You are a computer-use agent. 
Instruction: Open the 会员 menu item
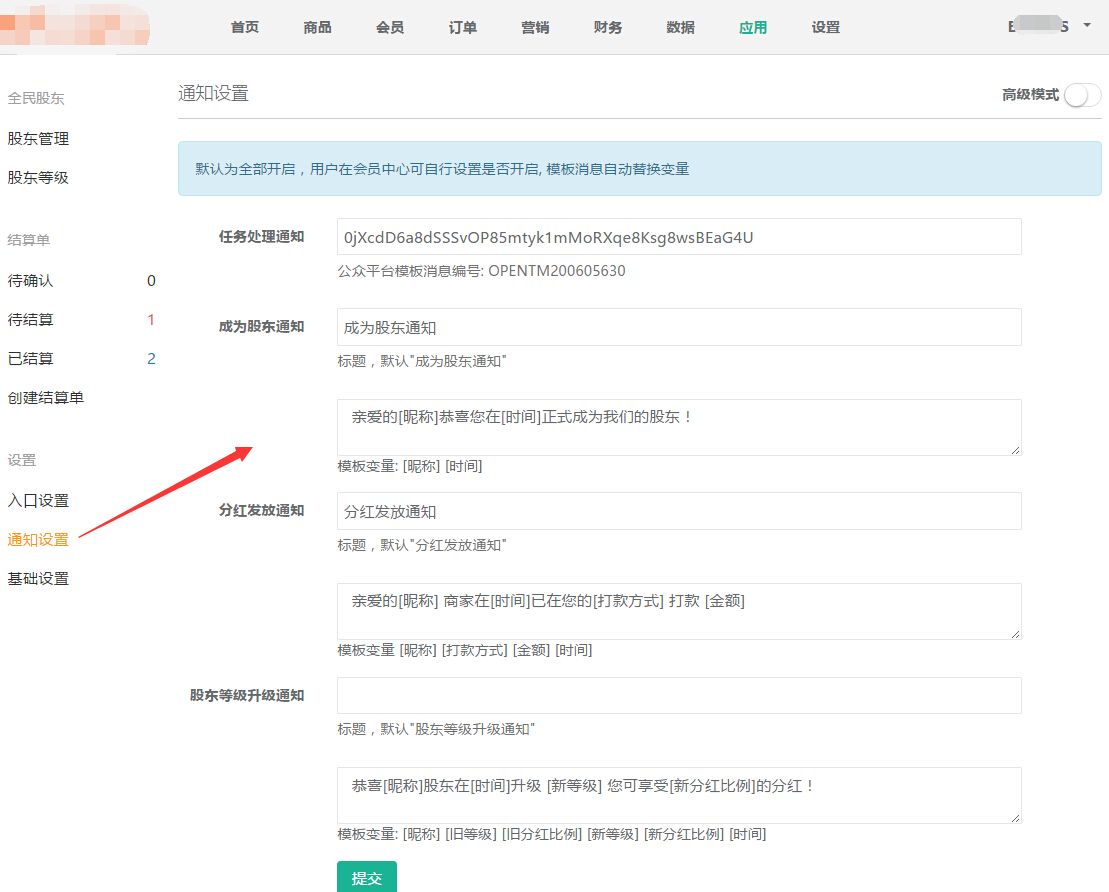pos(390,27)
